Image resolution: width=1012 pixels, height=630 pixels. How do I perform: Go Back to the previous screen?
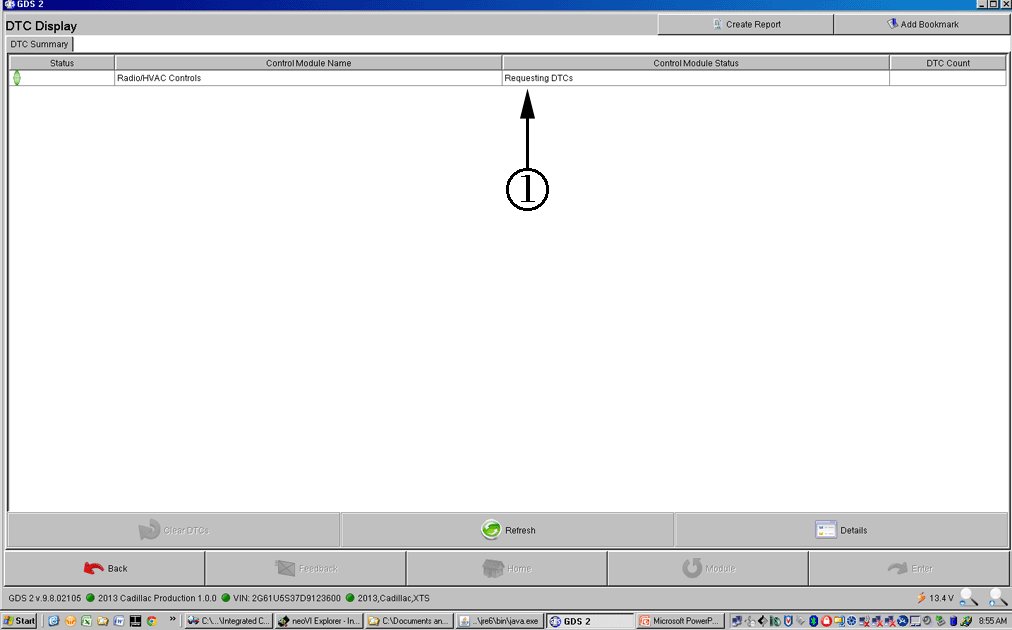pyautogui.click(x=105, y=568)
